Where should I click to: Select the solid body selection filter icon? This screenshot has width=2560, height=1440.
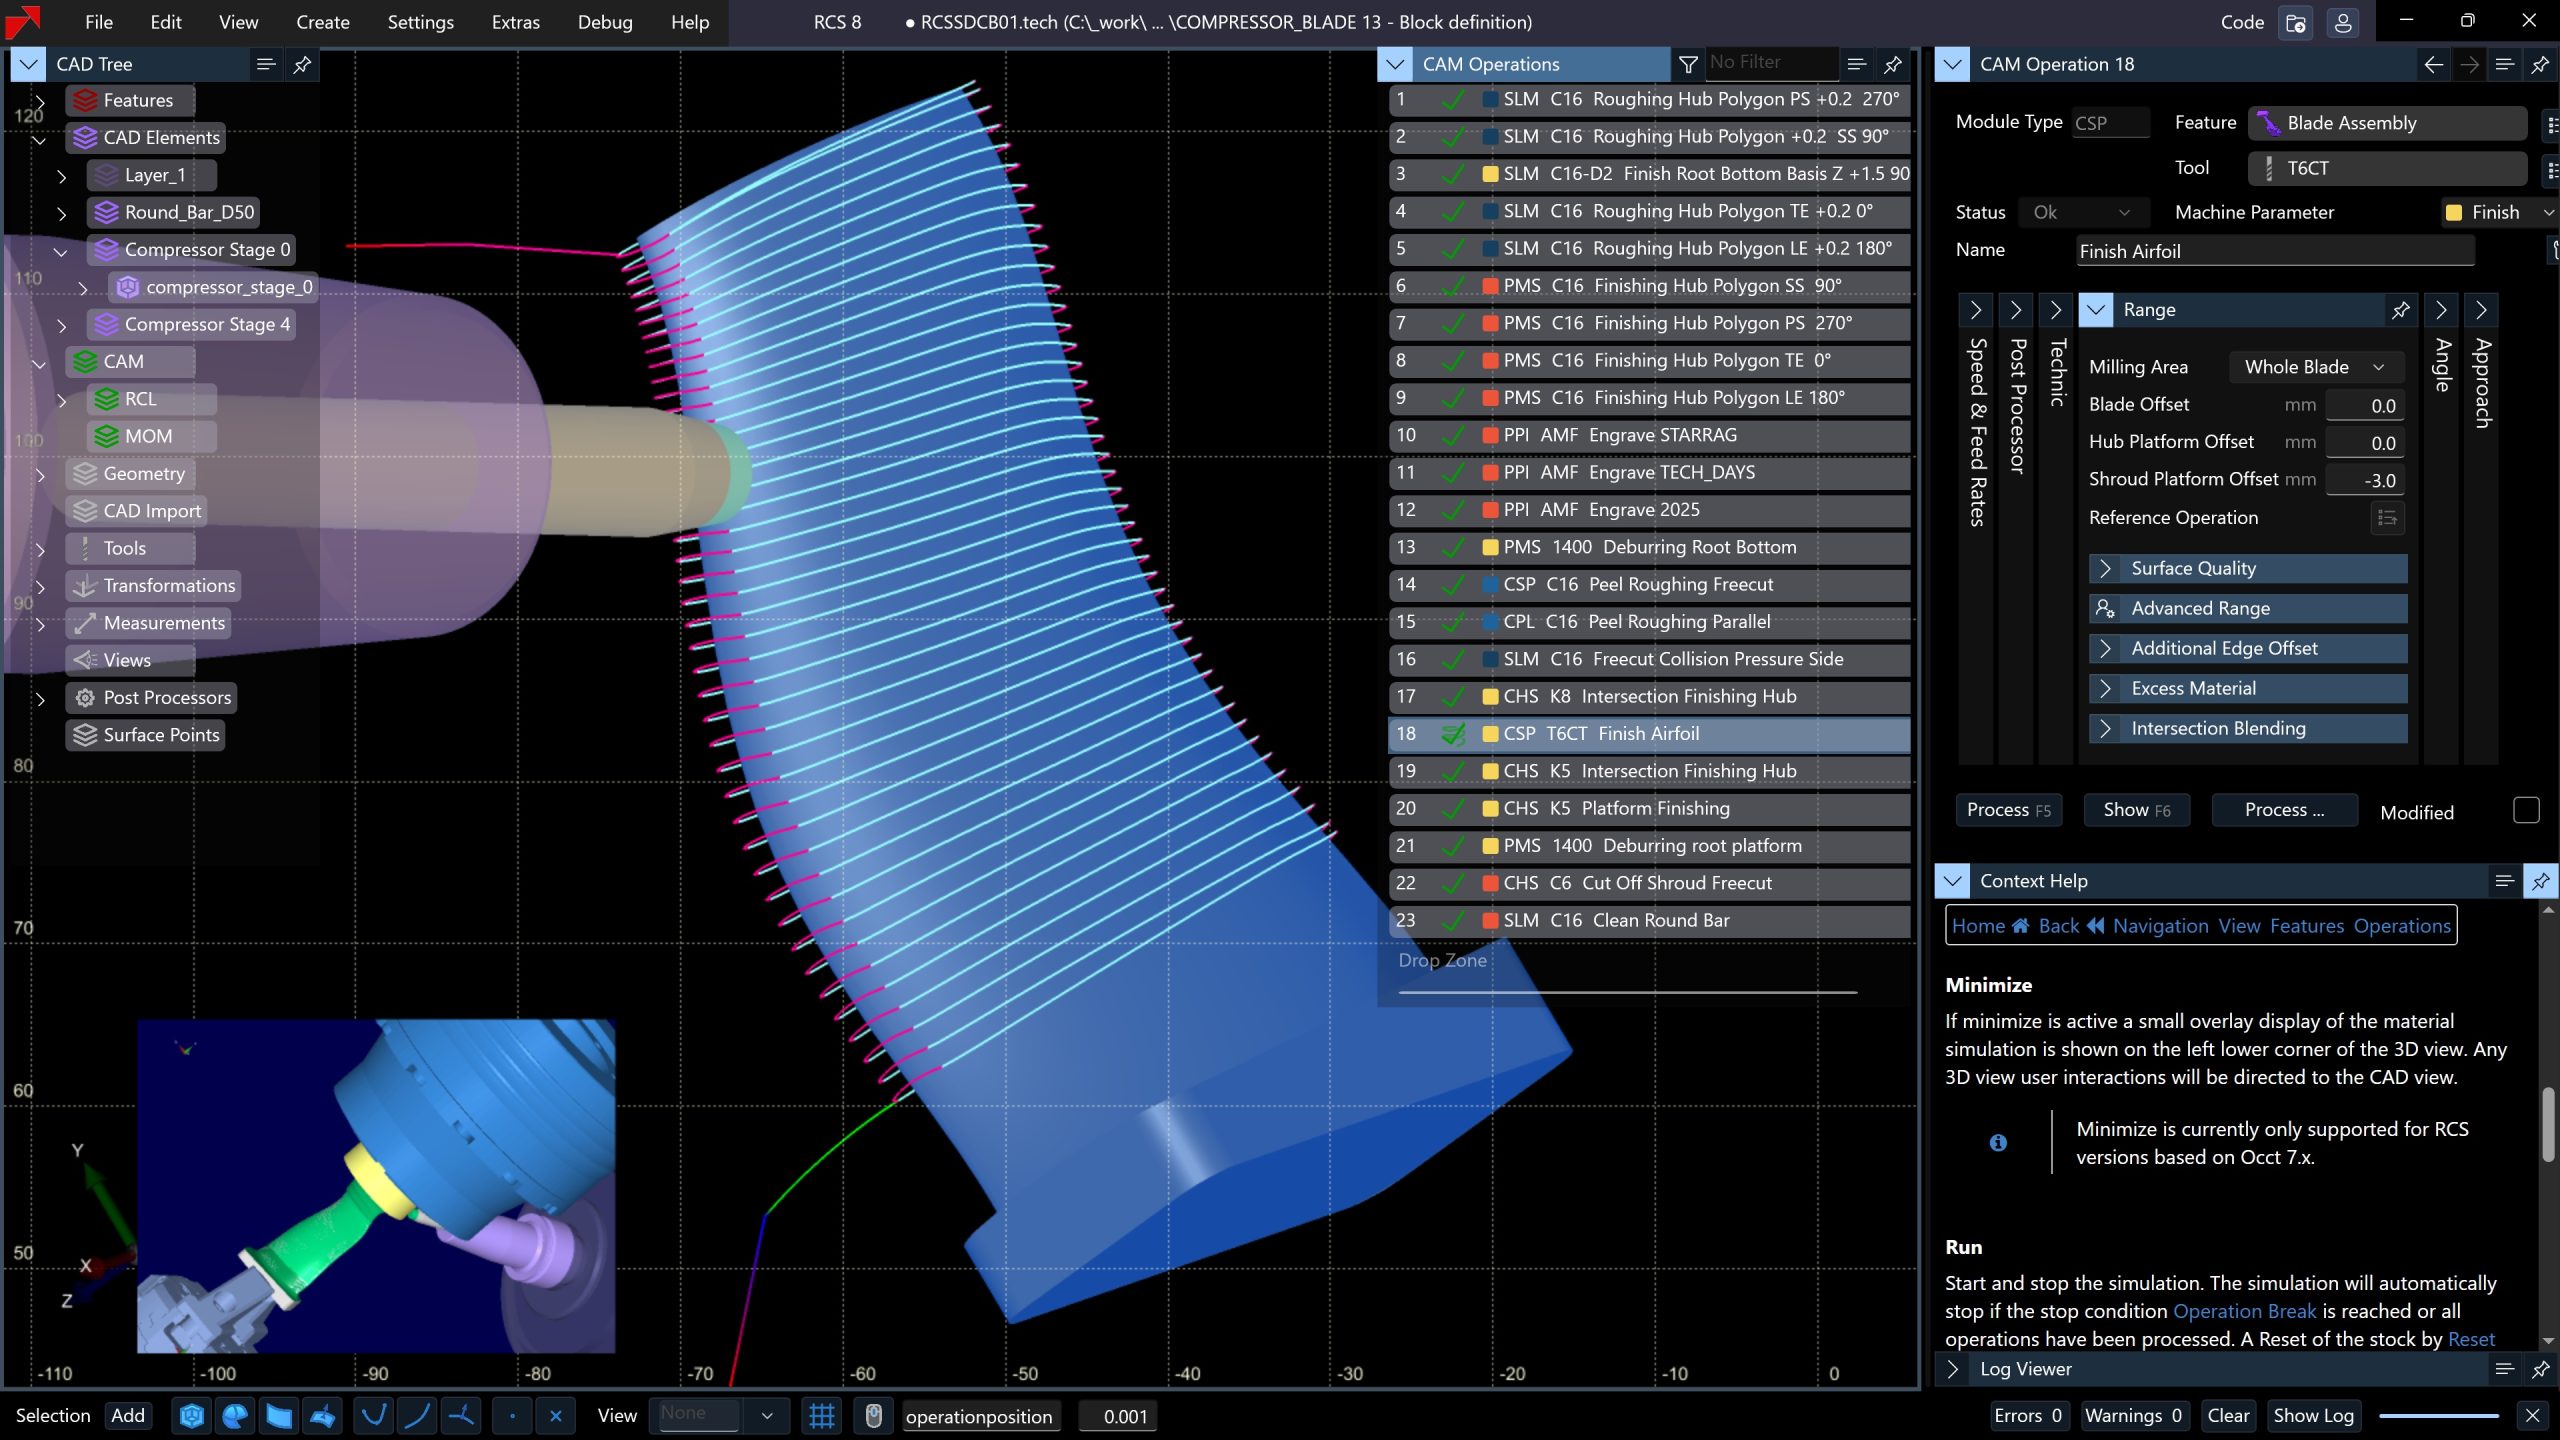[192, 1416]
